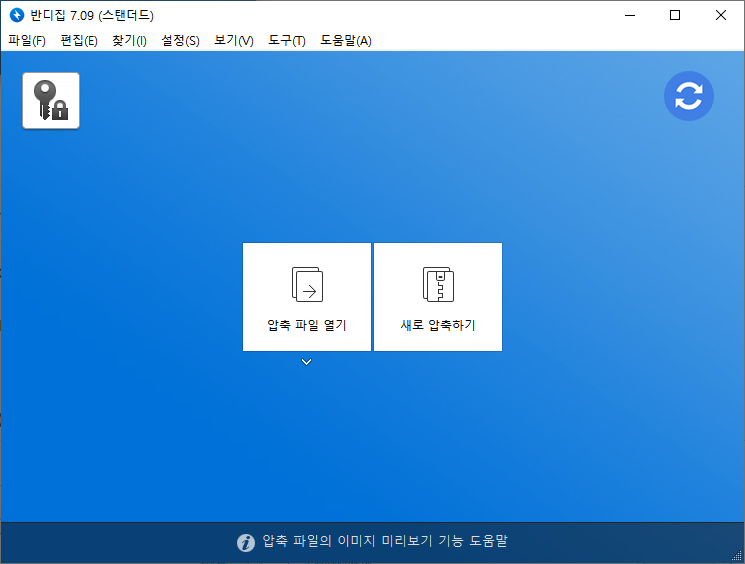Screen dimensions: 745x564
Task: Click the 새로 압축하기 tile
Action: (438, 297)
